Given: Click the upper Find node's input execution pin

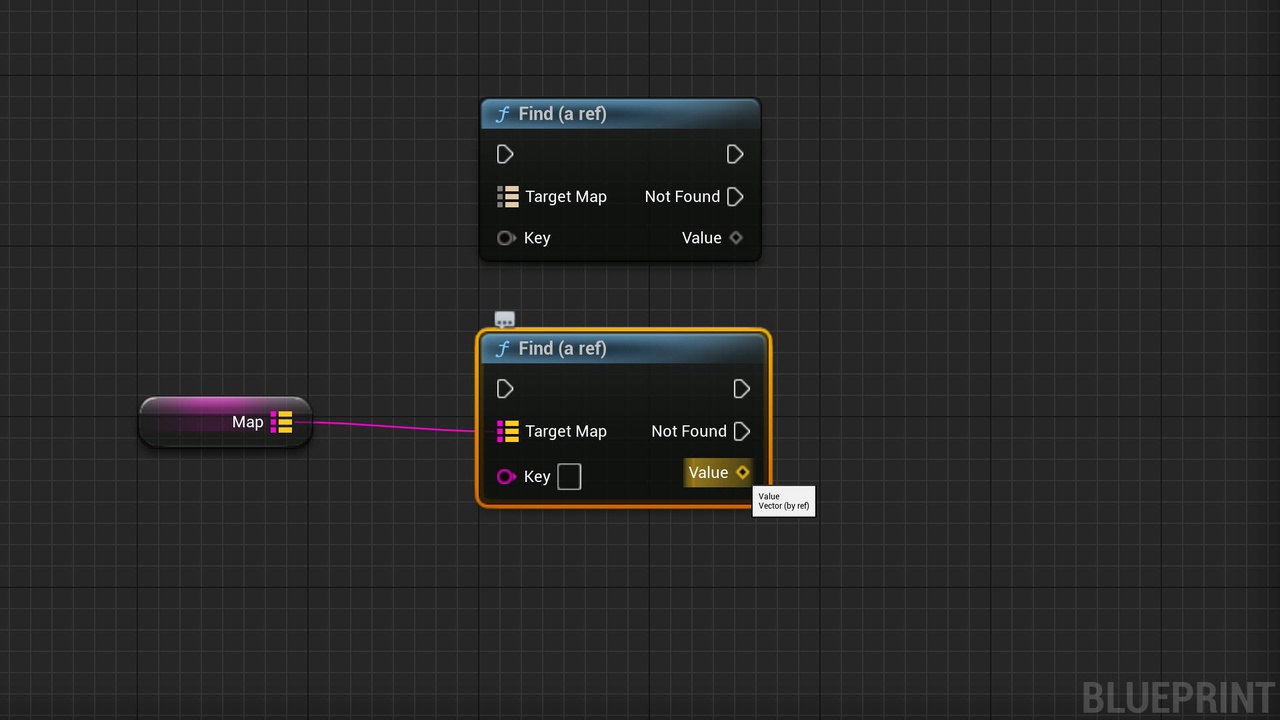Looking at the screenshot, I should click(x=505, y=154).
